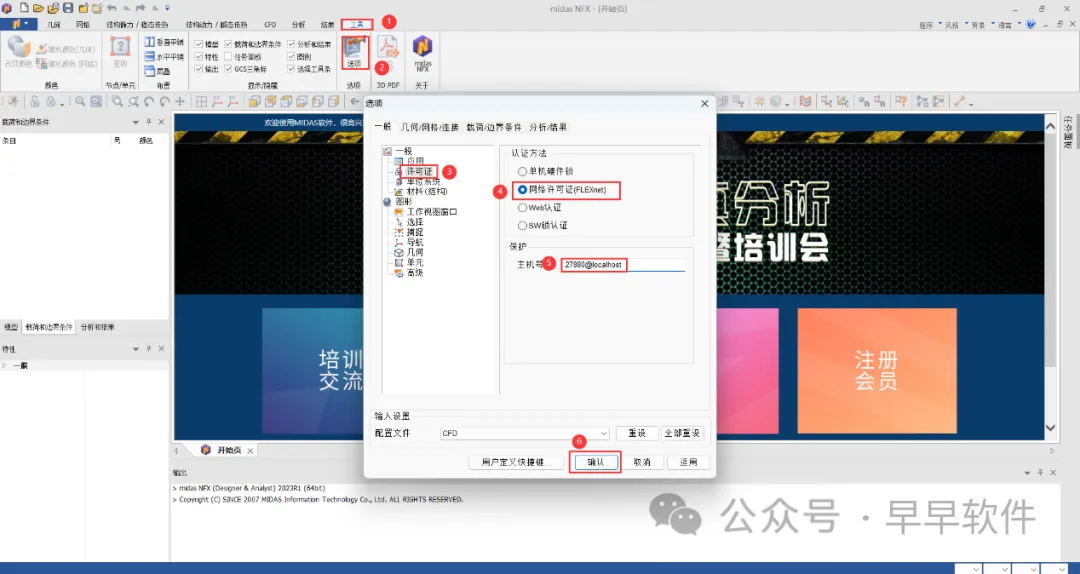Screen dimensions: 1080x574
Task: Click the 取消 cancel button
Action: point(642,462)
